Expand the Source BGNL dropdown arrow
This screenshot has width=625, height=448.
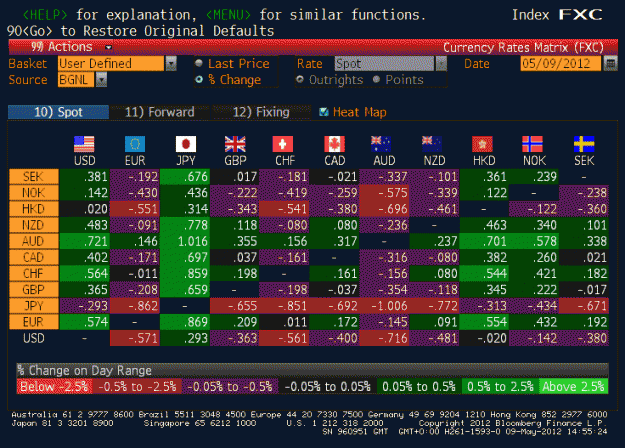[x=101, y=80]
